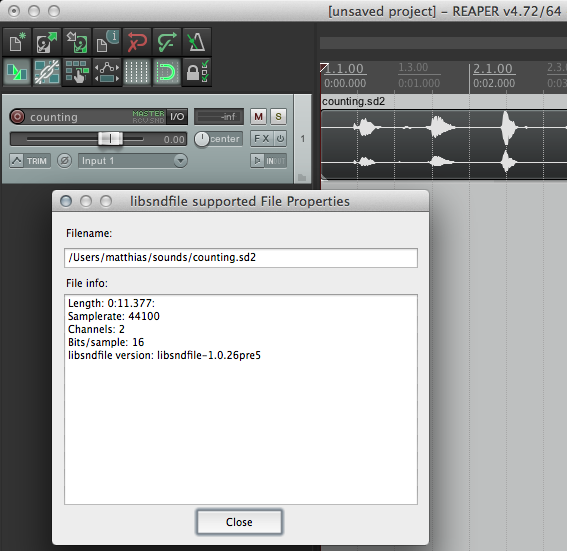
Task: Toggle the grid lines icon
Action: tap(137, 72)
